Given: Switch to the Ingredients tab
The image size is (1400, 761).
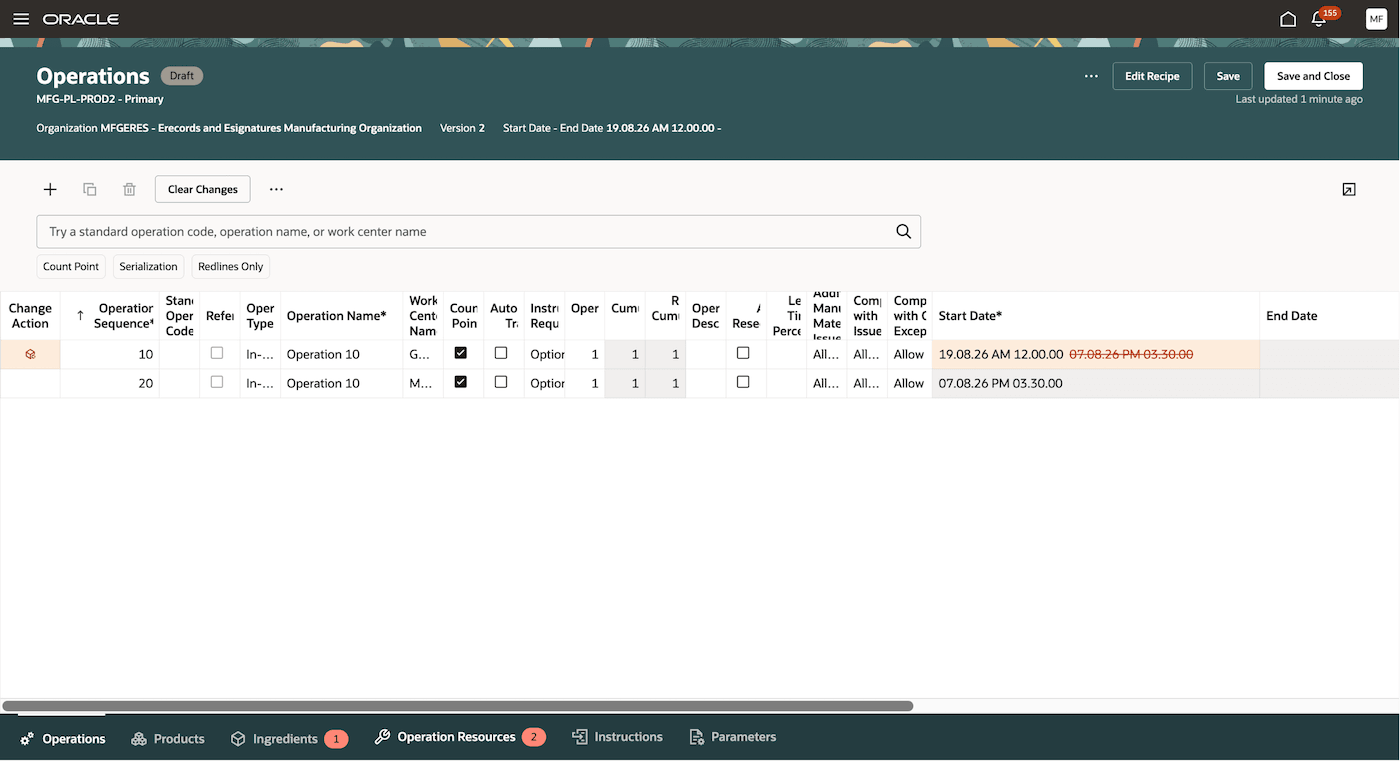Looking at the screenshot, I should 288,738.
